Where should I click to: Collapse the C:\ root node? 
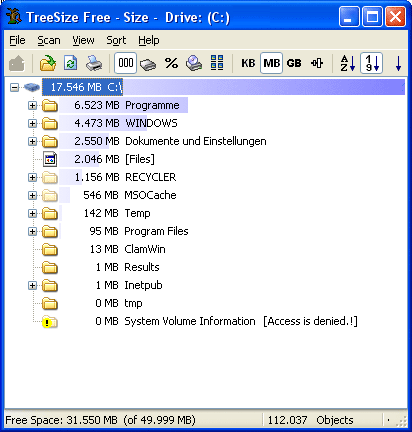tap(14, 88)
